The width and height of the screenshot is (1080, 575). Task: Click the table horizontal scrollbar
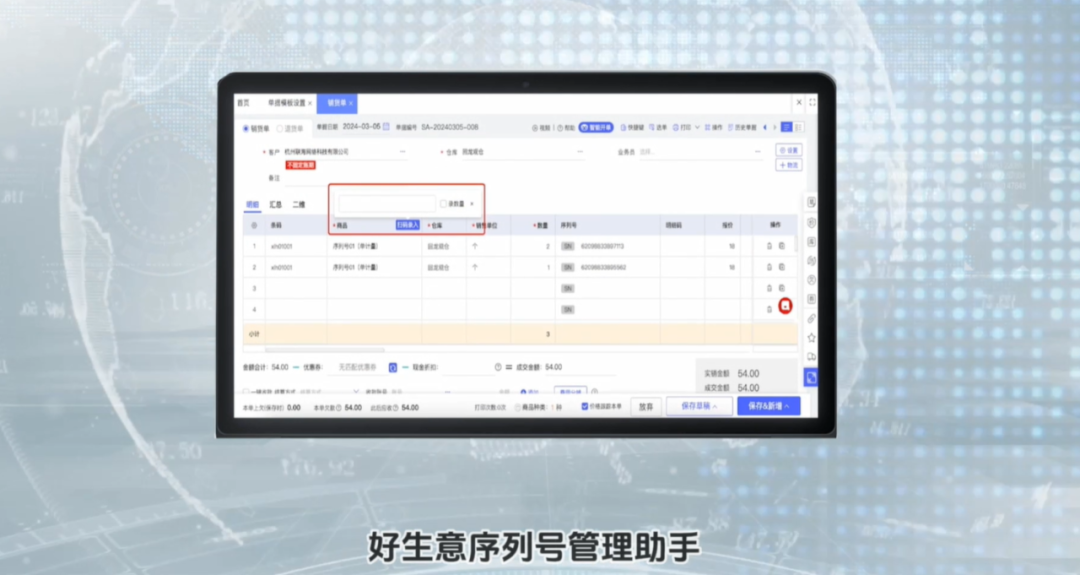pyautogui.click(x=324, y=350)
